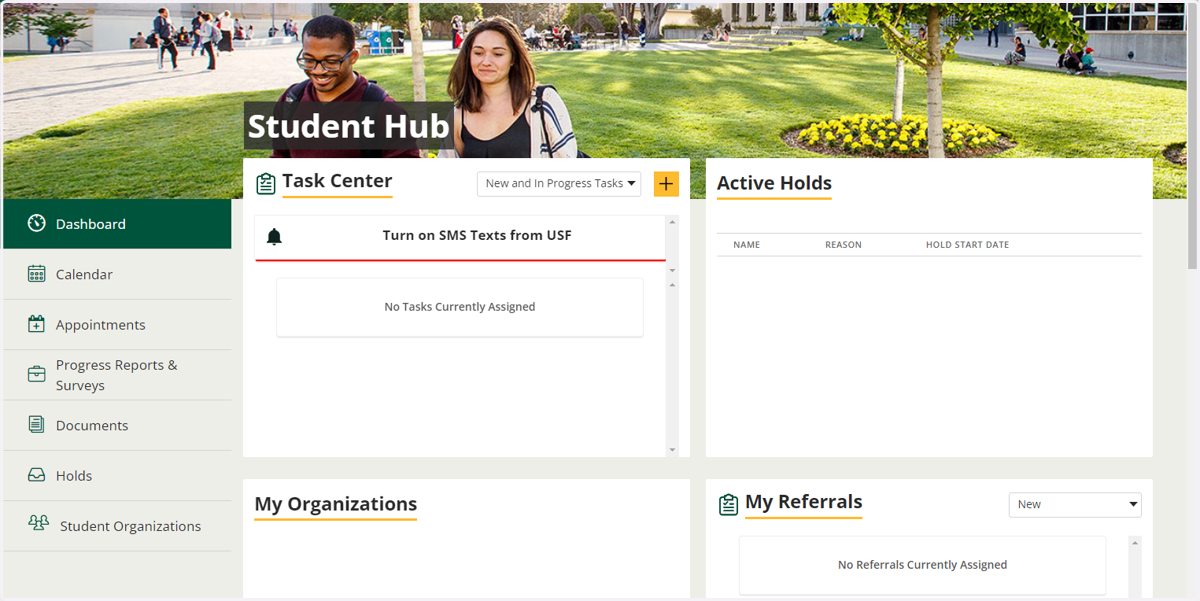The height and width of the screenshot is (601, 1200).
Task: Click the Student Hub banner title
Action: tap(348, 126)
